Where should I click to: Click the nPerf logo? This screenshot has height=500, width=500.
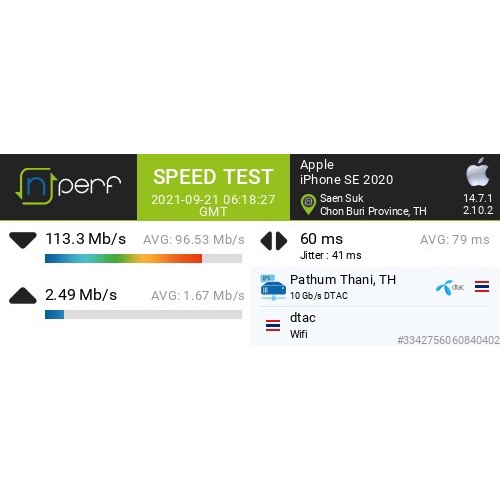click(68, 186)
